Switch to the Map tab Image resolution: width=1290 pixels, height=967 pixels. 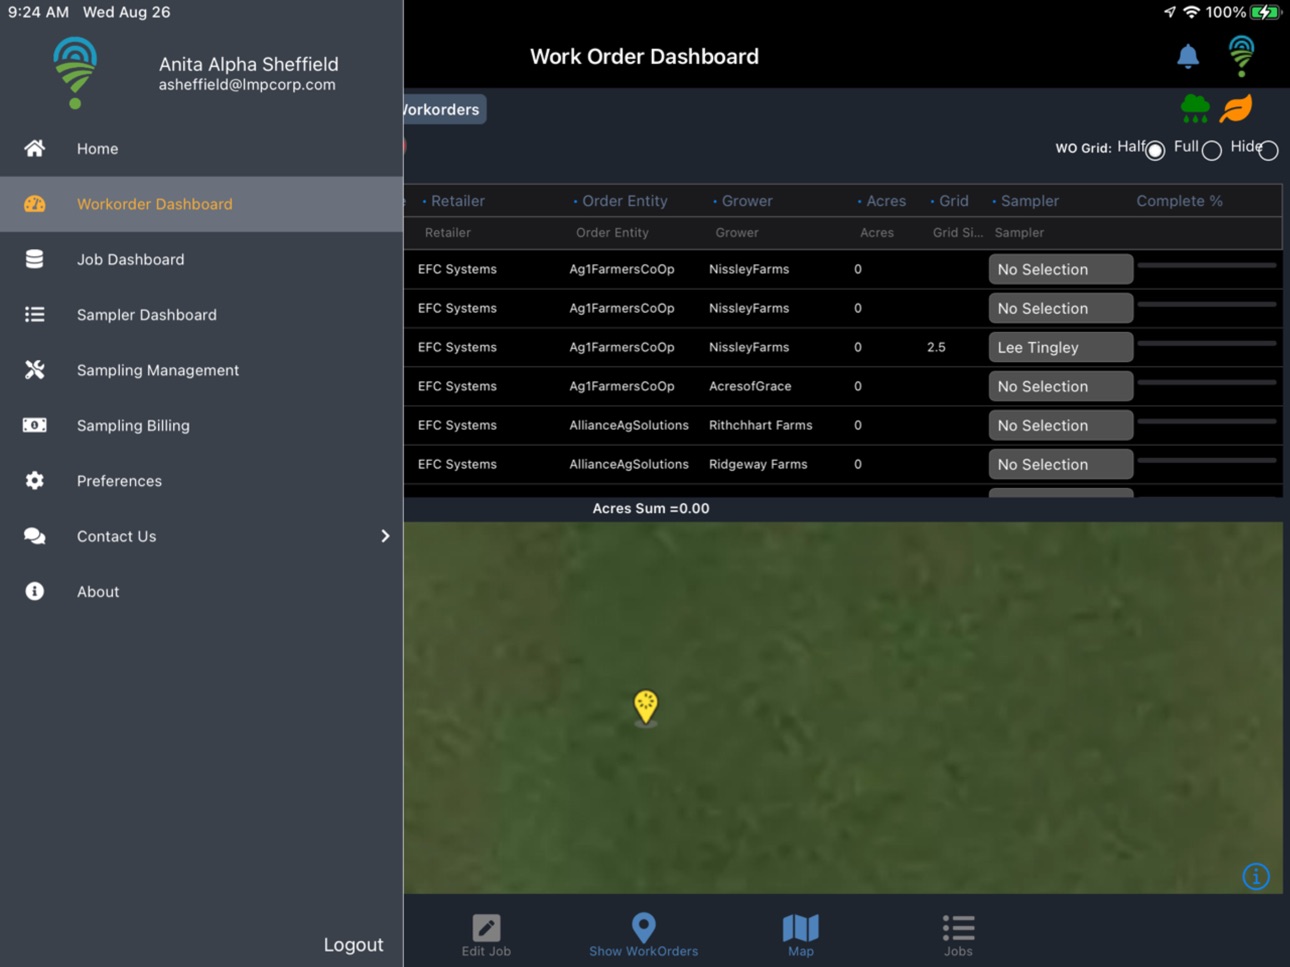[800, 935]
